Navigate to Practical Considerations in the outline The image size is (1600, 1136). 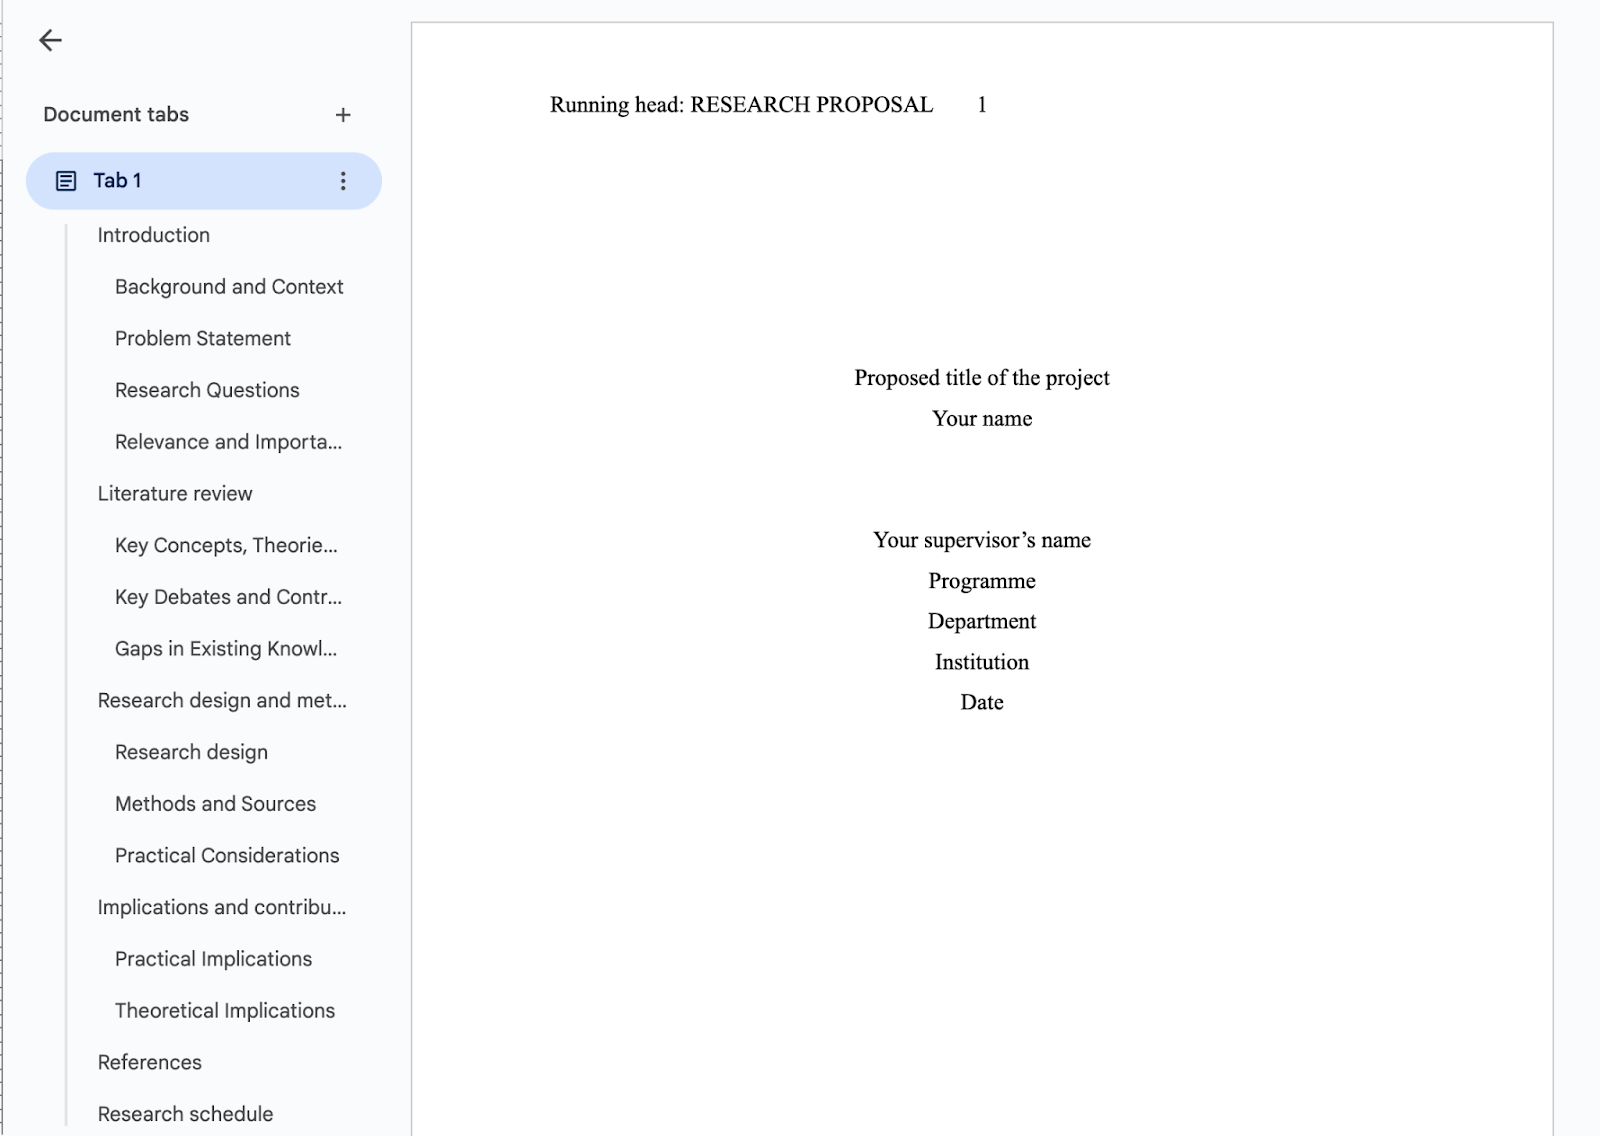tap(228, 855)
